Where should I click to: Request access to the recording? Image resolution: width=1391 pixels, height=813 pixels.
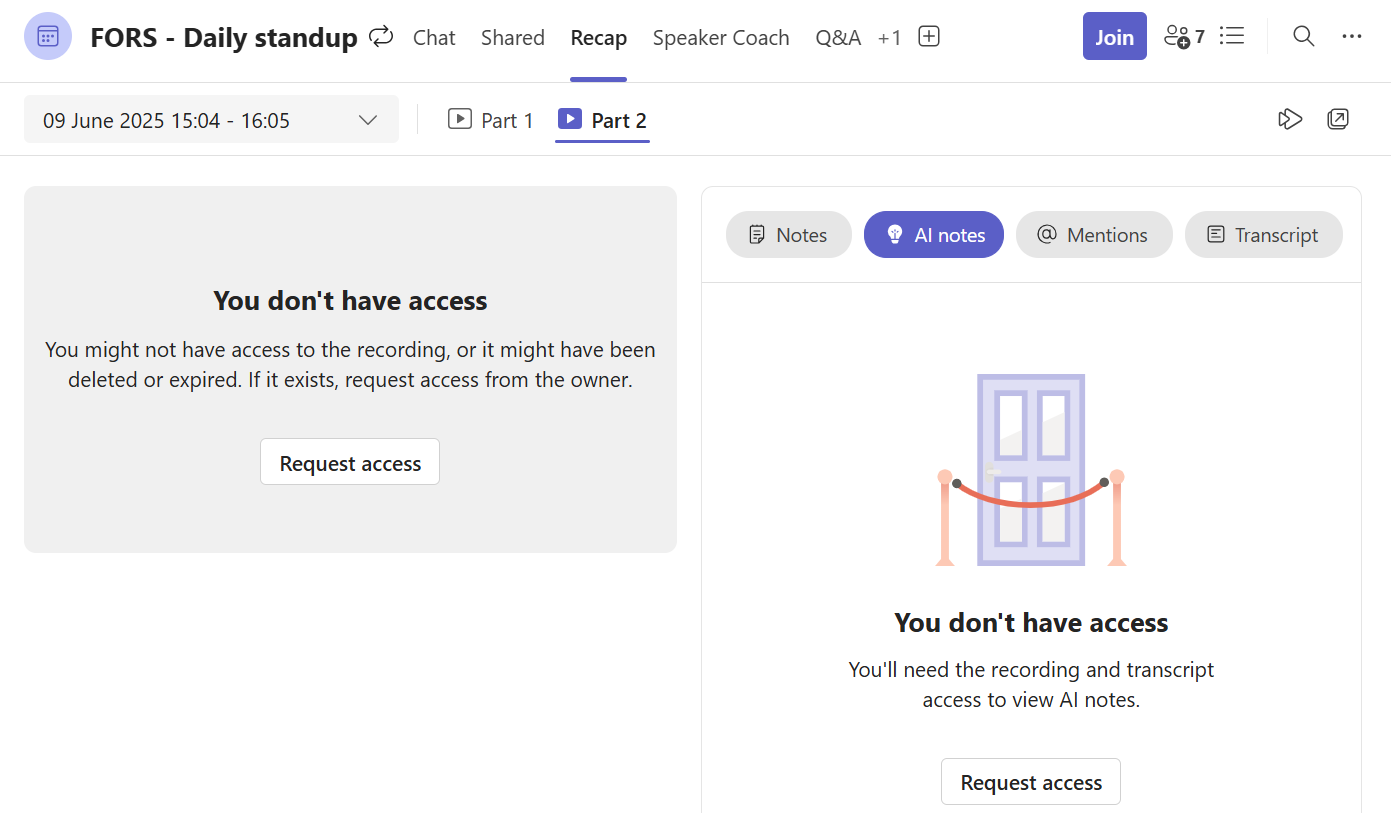tap(350, 463)
